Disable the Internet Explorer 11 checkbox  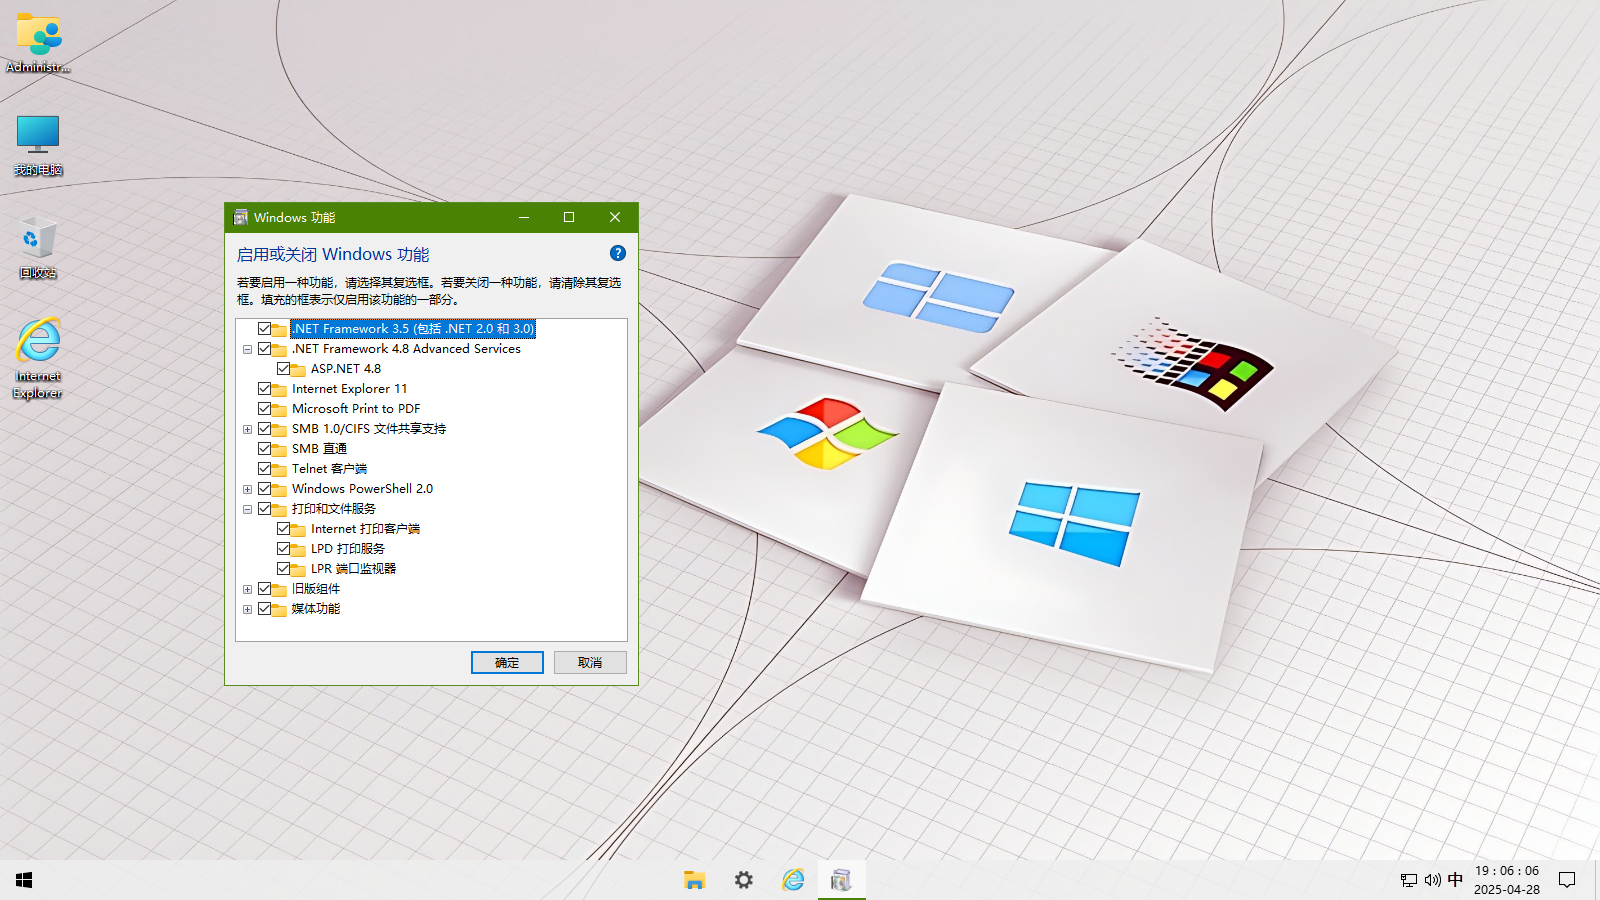tap(264, 388)
